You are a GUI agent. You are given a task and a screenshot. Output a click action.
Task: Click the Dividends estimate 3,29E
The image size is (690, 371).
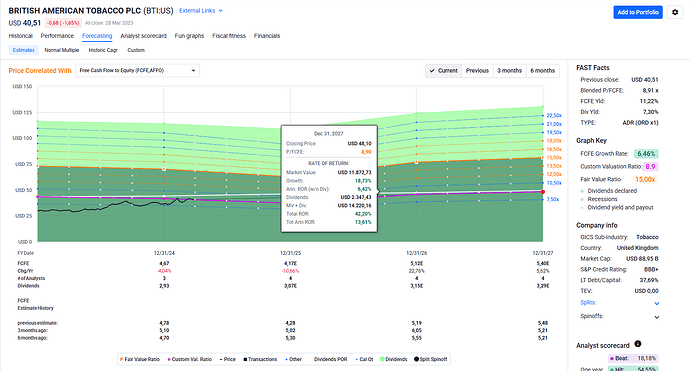[x=543, y=286]
